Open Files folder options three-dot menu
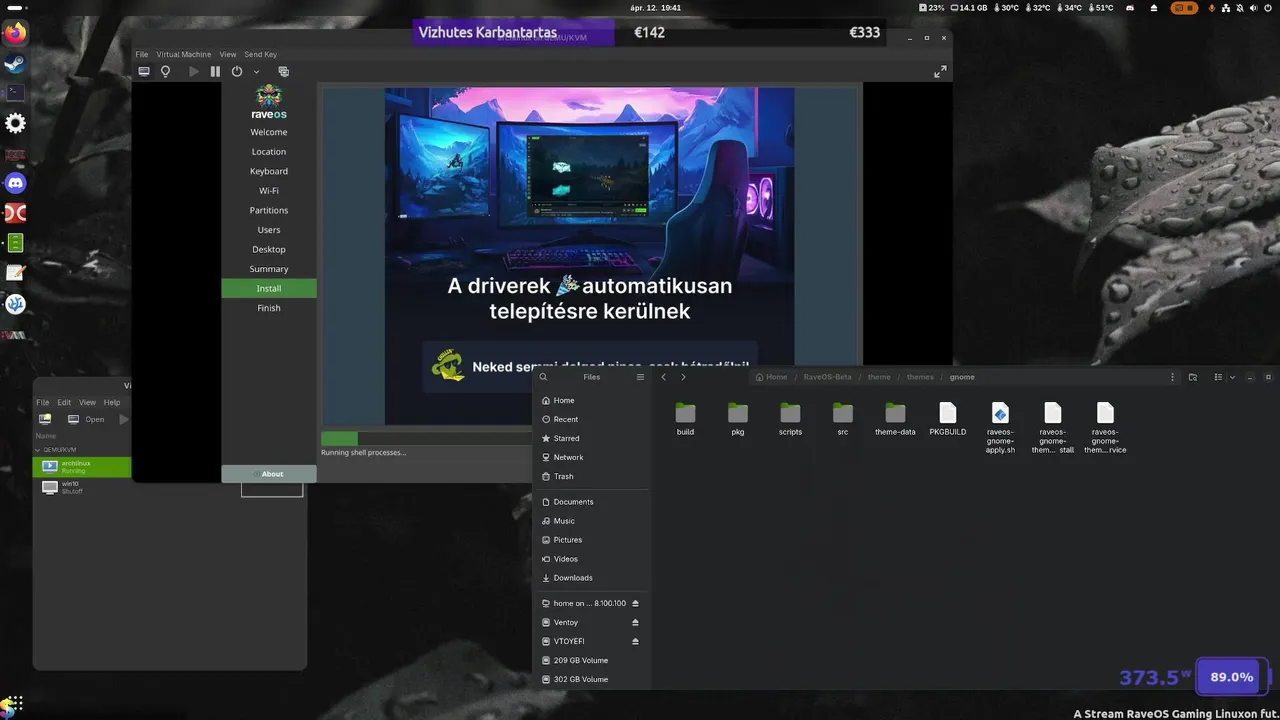This screenshot has height=720, width=1280. pyautogui.click(x=1173, y=377)
